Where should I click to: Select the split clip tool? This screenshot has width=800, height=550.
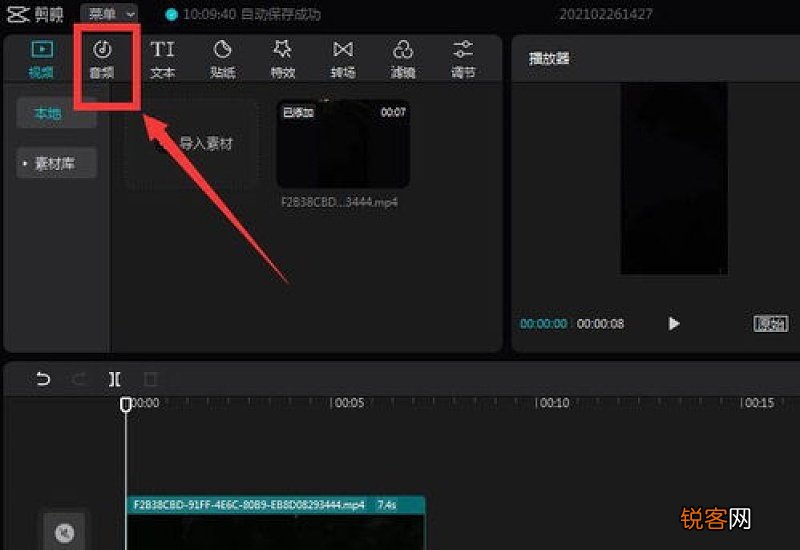point(115,379)
